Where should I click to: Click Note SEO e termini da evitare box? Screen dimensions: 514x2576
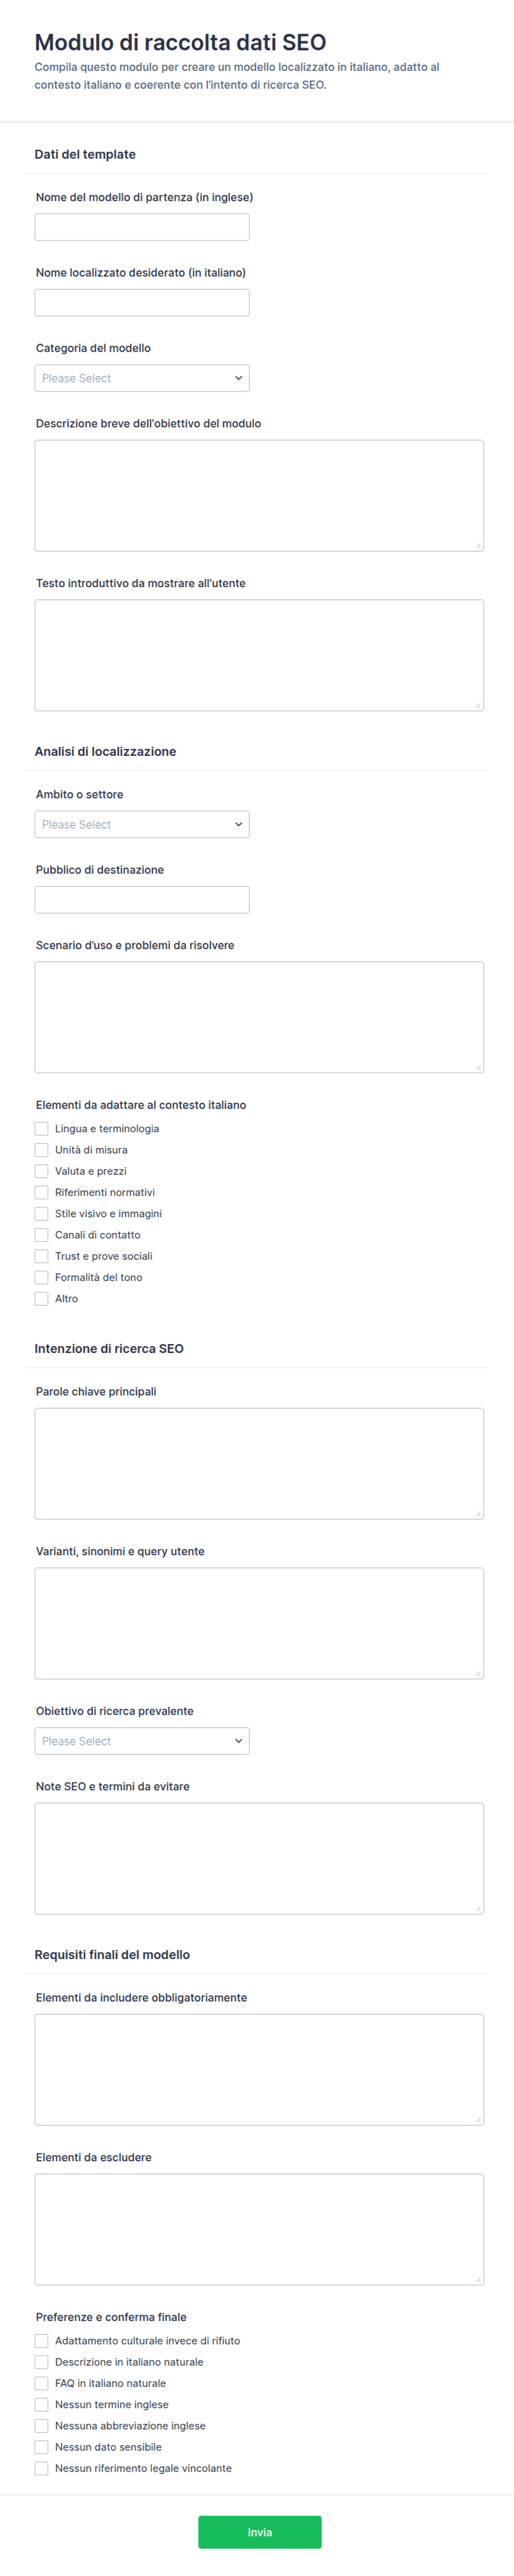point(259,1858)
